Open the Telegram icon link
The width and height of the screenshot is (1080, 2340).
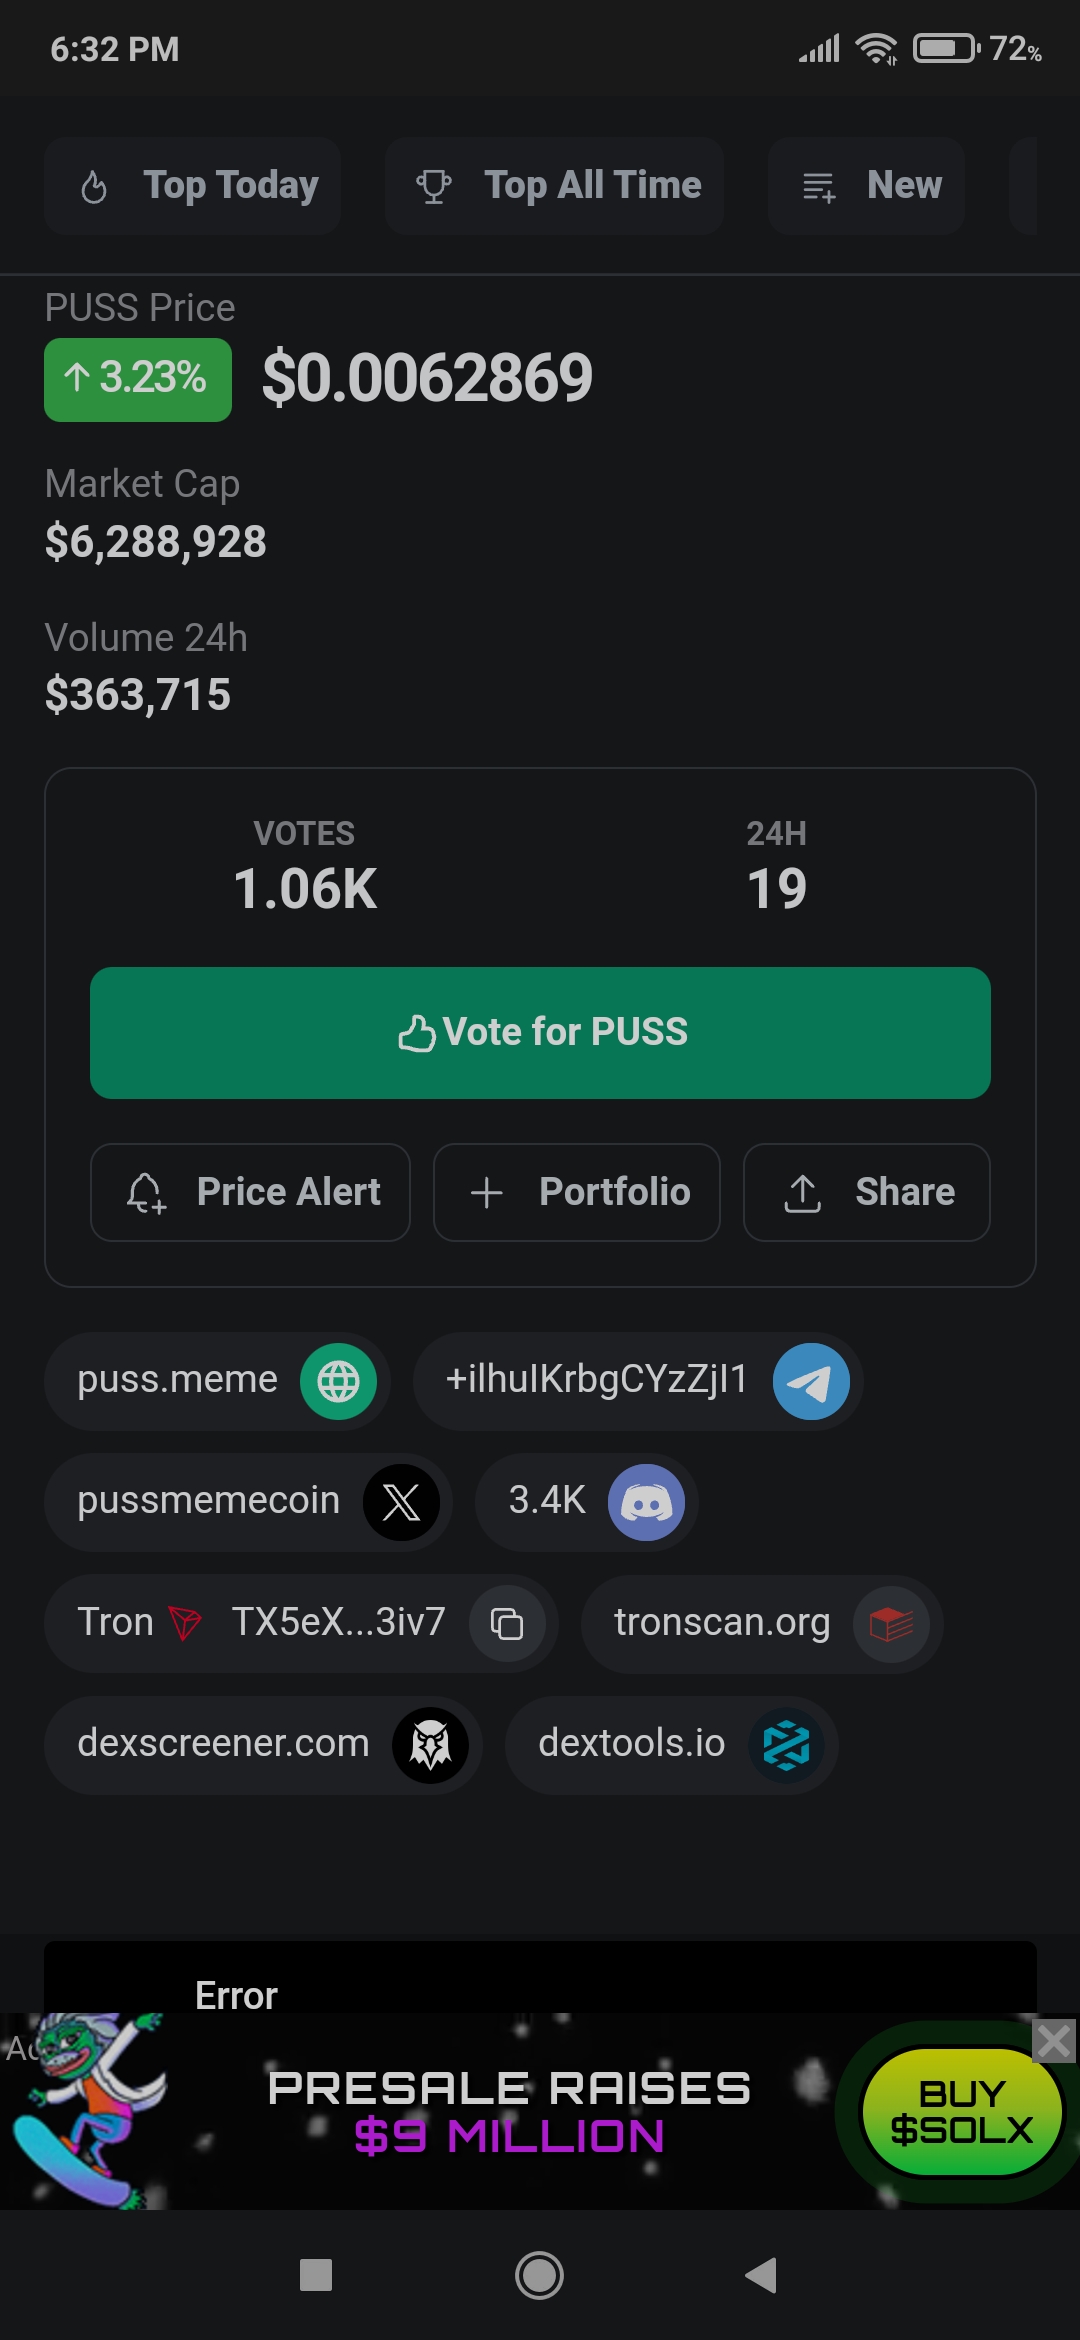811,1381
